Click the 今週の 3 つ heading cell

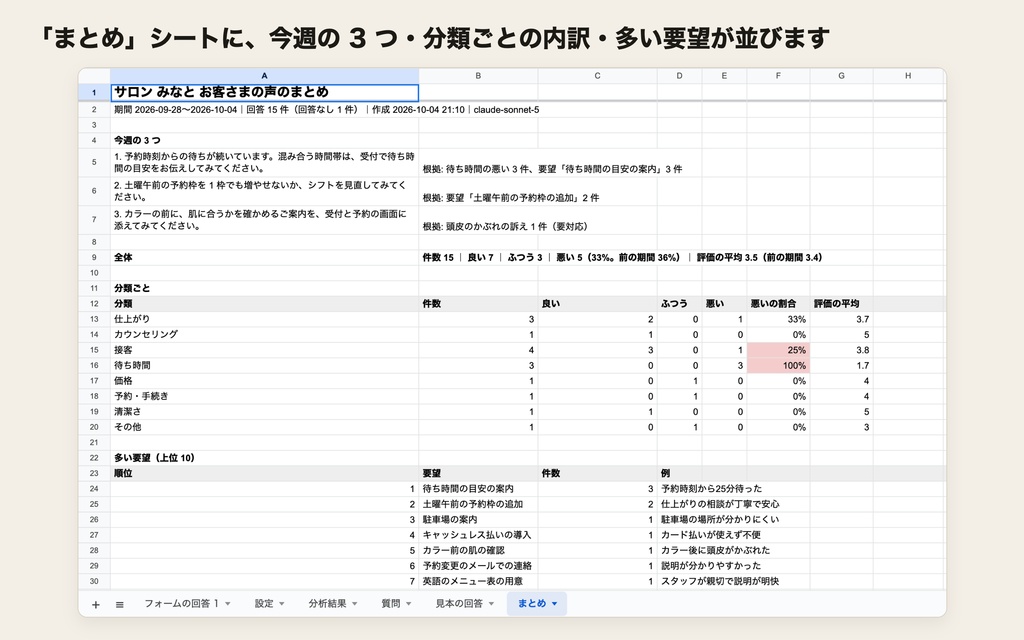coord(264,140)
